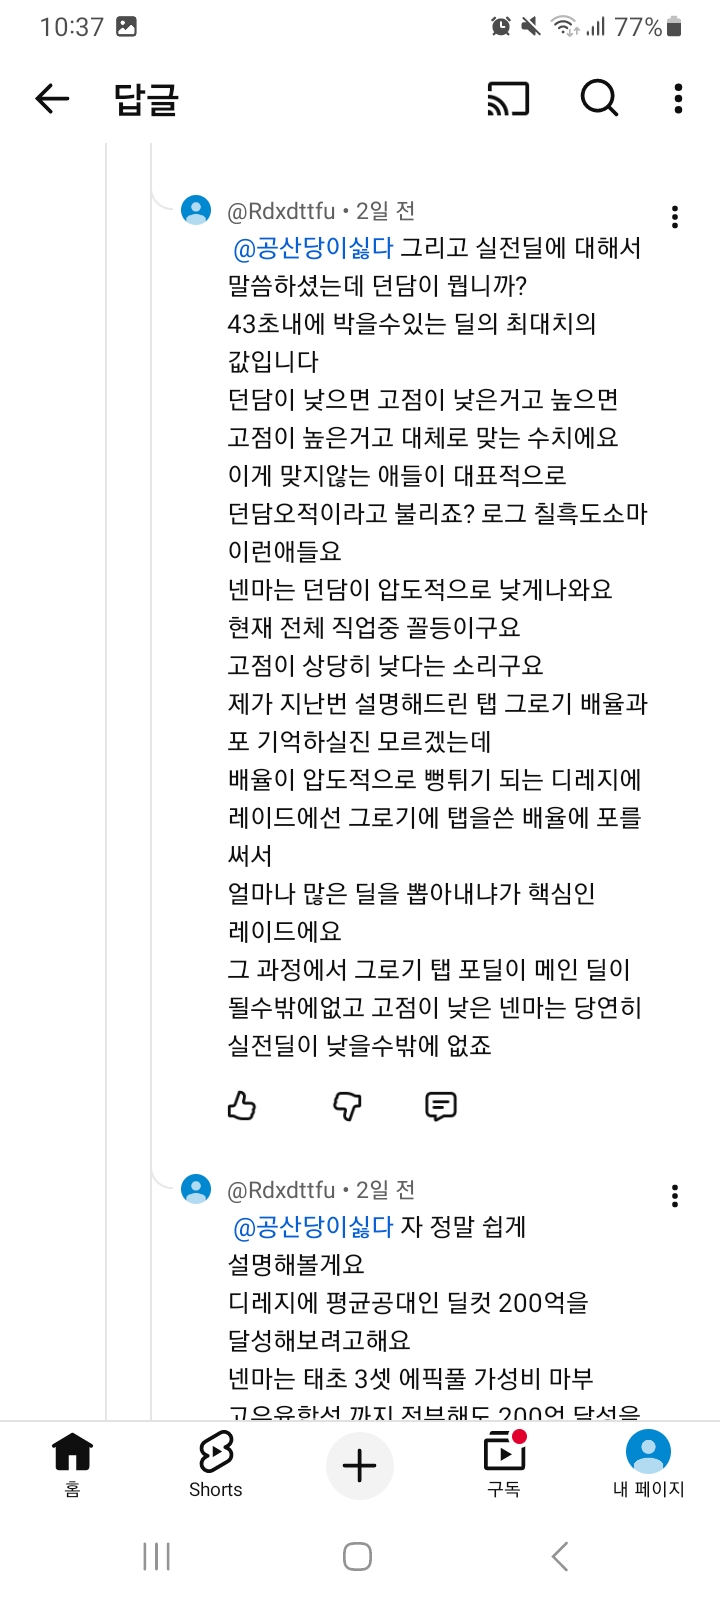The image size is (720, 1600).
Task: Open the 구독 subscriptions tab
Action: click(504, 1464)
